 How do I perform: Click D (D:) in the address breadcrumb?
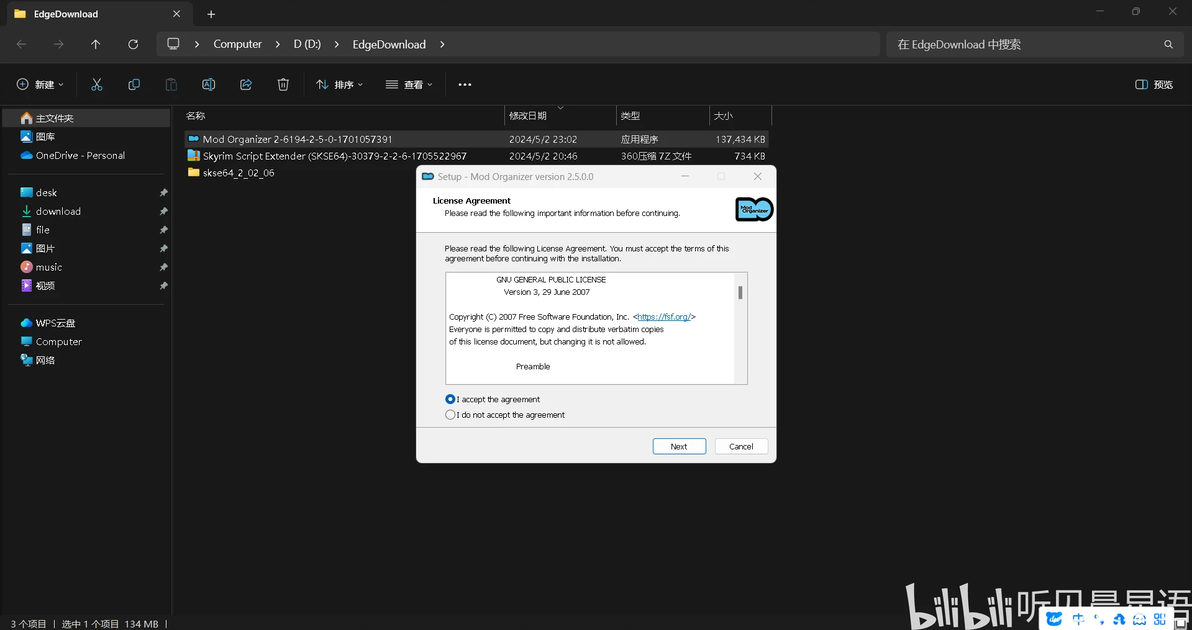(x=307, y=44)
